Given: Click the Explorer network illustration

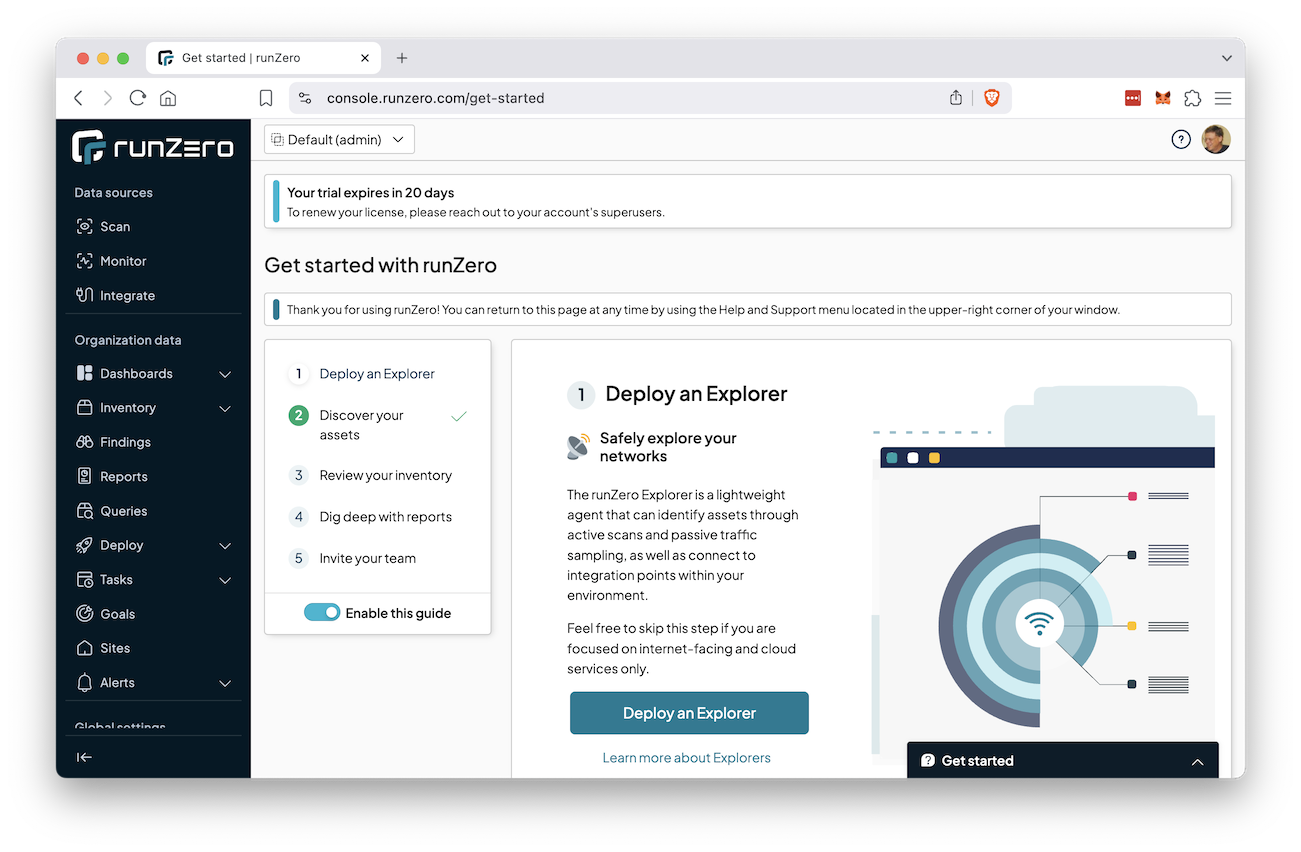Looking at the screenshot, I should click(x=1044, y=575).
